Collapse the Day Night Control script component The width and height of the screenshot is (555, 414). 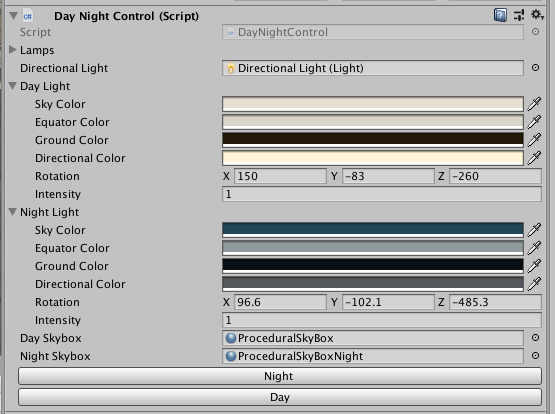(13, 16)
